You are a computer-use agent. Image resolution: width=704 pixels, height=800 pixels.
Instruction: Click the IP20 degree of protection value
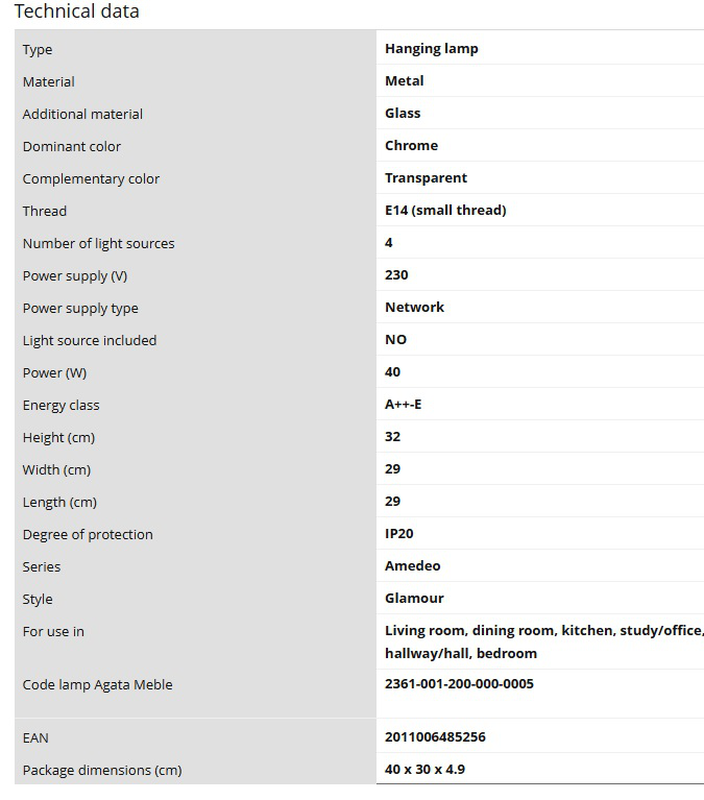point(400,534)
